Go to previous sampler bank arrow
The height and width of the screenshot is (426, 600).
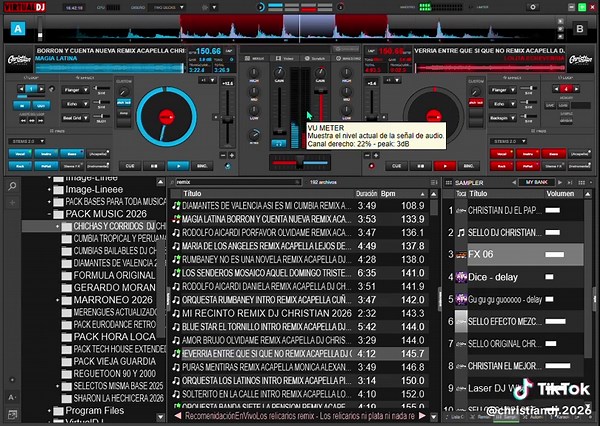point(514,183)
